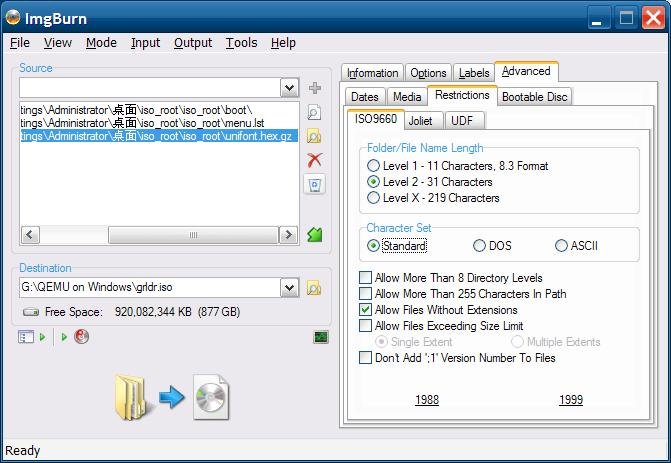Viewport: 671px width, 463px height.
Task: Click the blue arrow build icon
Action: tap(172, 397)
